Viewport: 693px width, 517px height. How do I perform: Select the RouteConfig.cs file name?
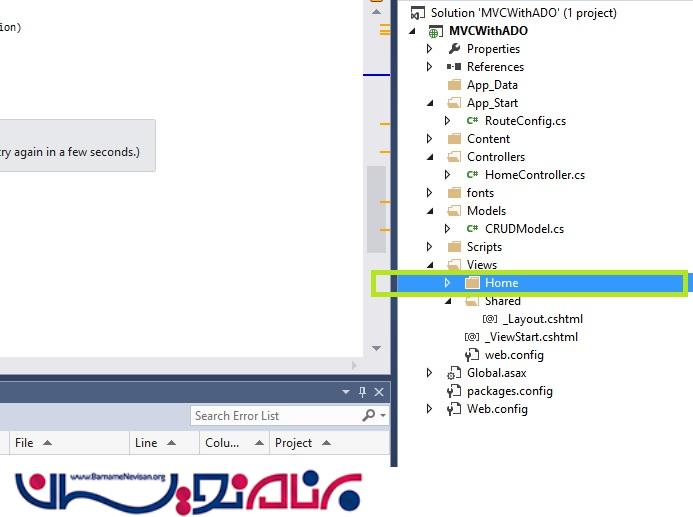click(525, 121)
